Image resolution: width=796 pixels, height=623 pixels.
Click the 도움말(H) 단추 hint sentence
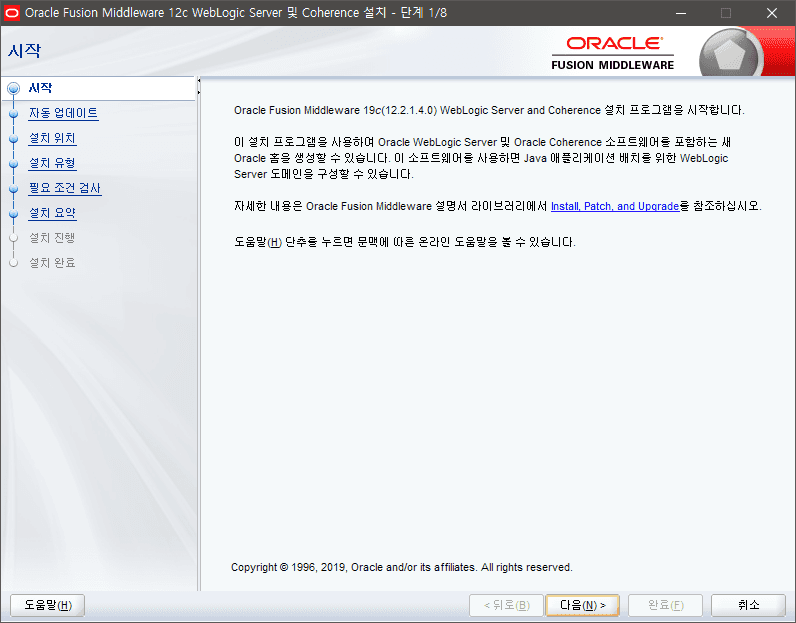(405, 242)
